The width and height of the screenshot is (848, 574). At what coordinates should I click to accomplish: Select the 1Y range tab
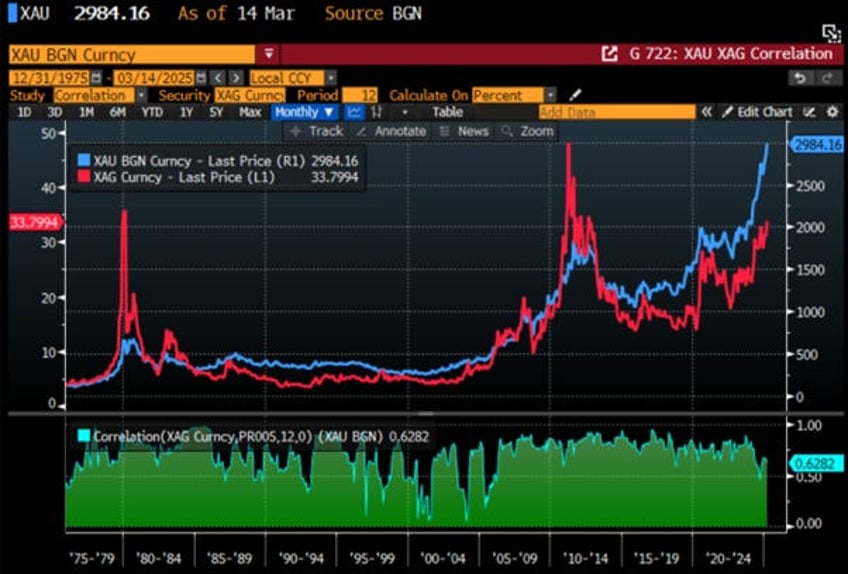(x=186, y=112)
